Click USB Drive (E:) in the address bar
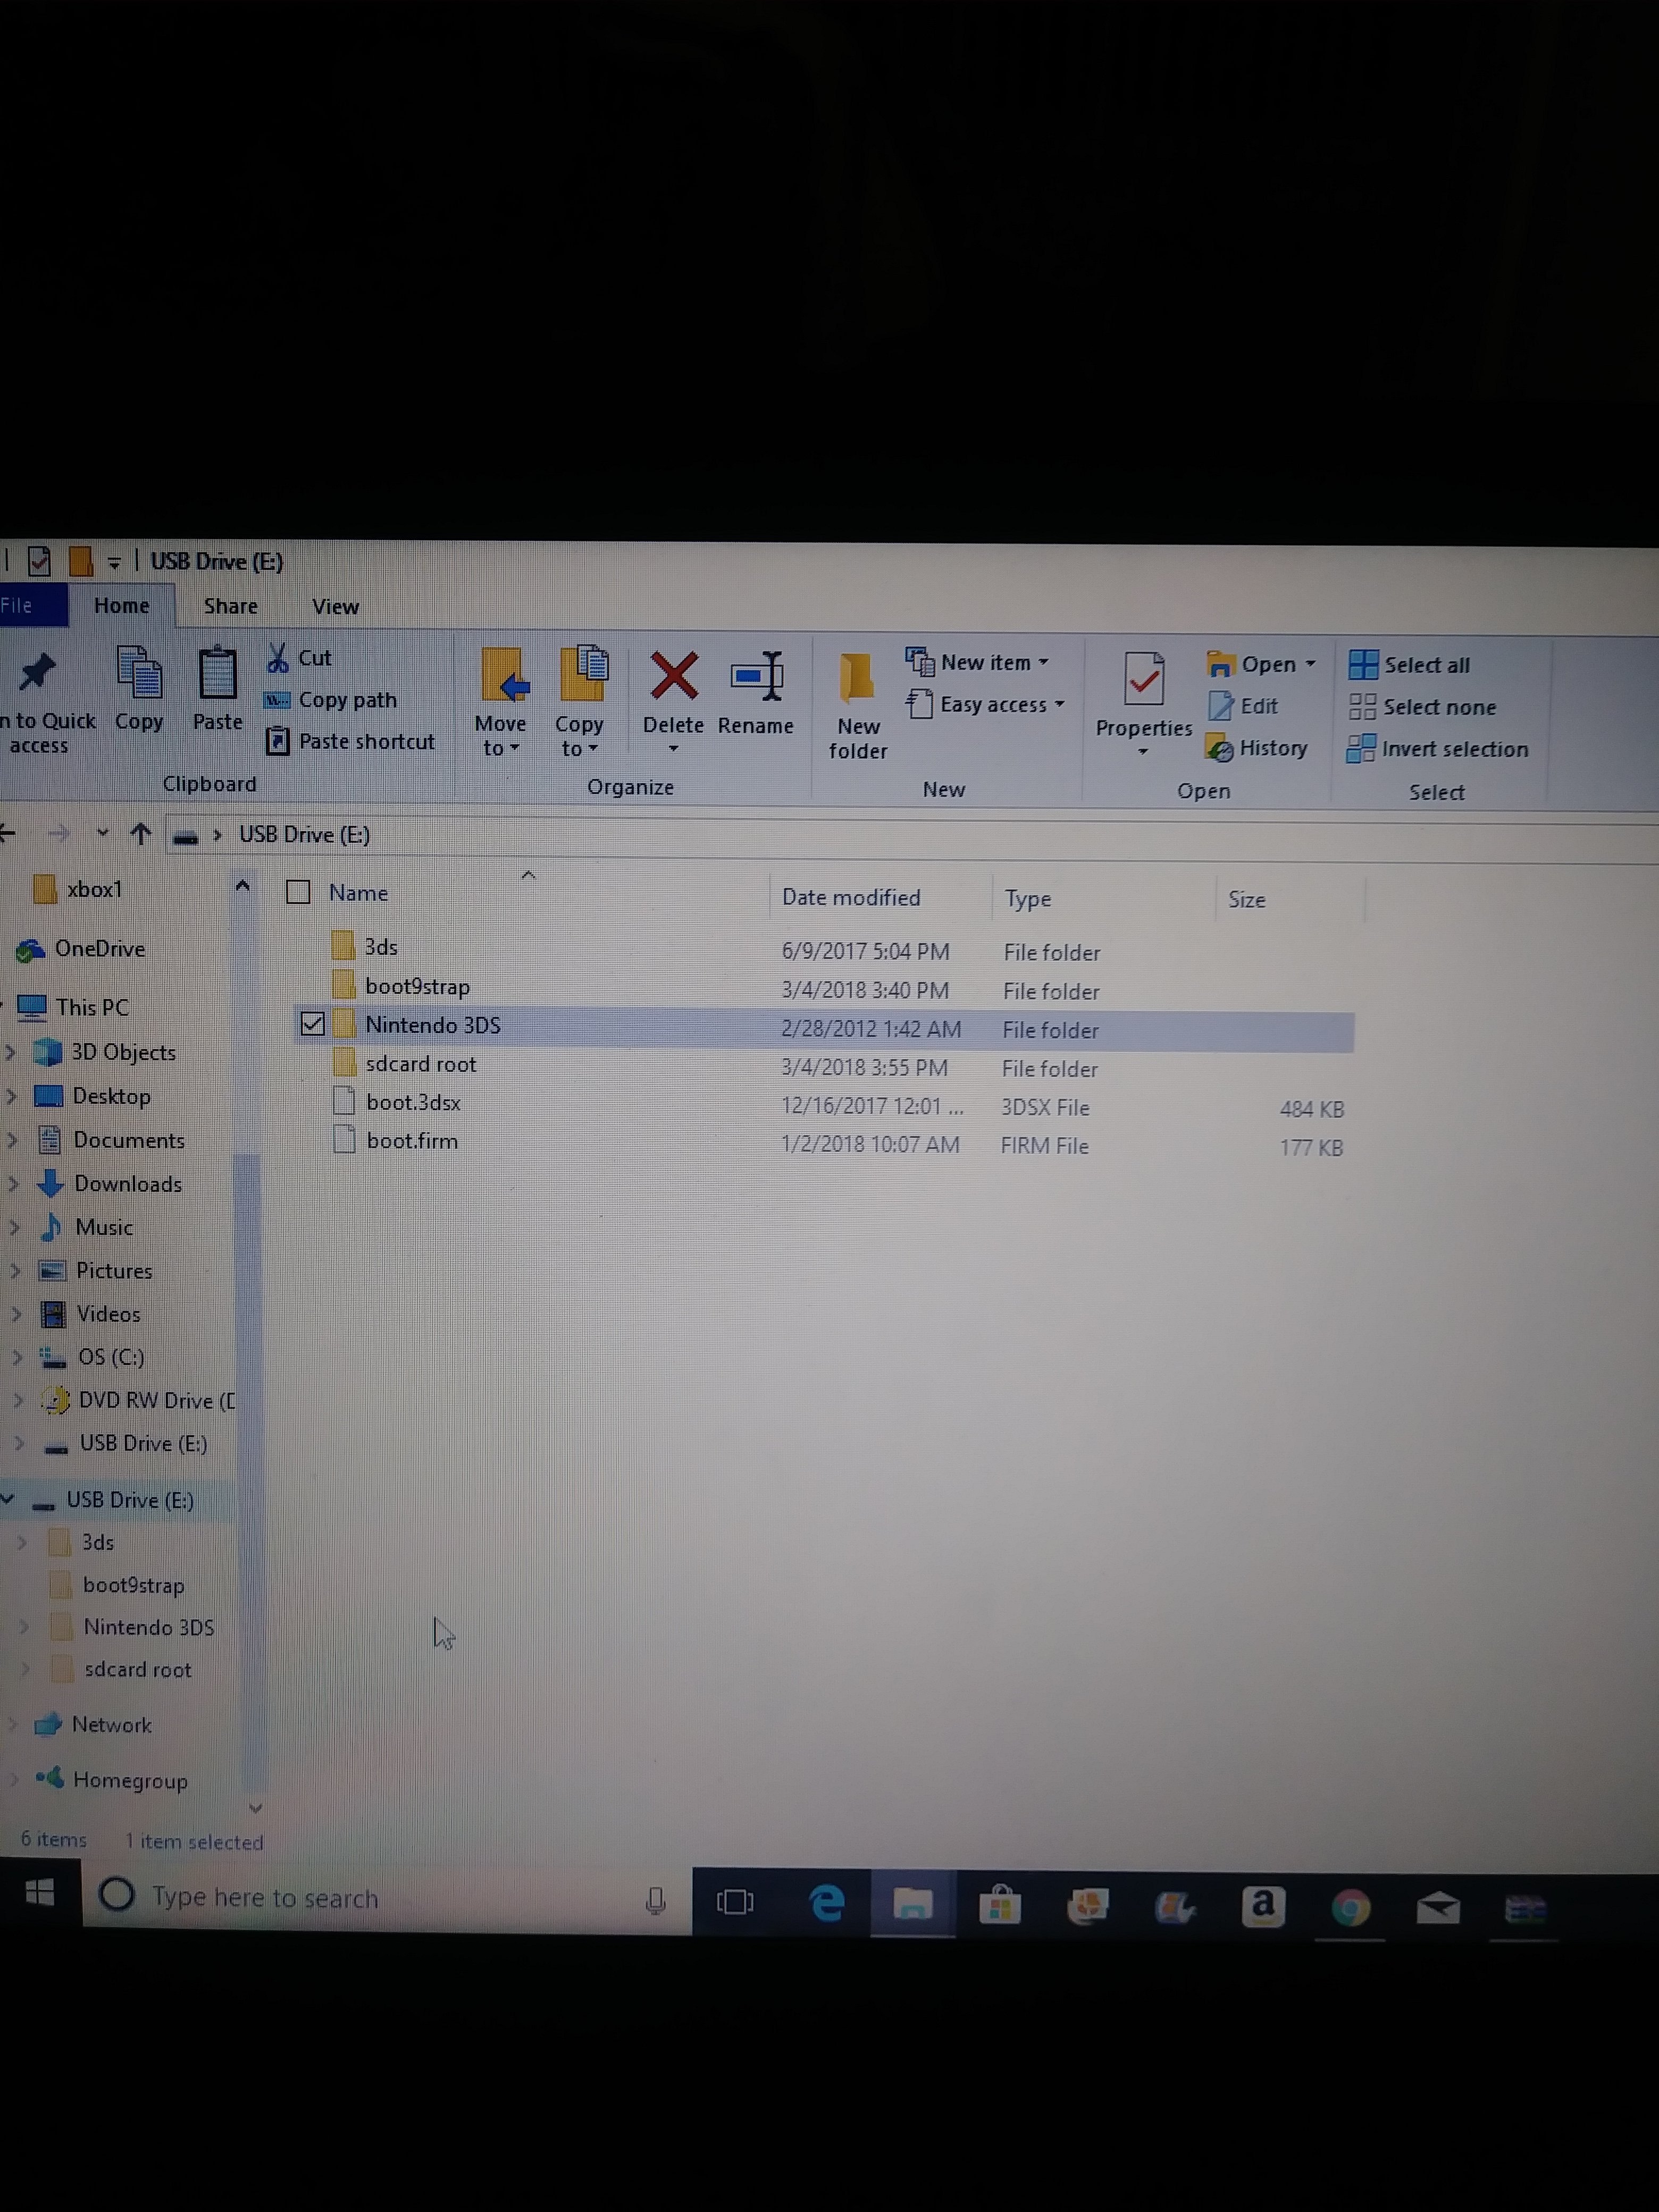The image size is (1659, 2212). point(304,834)
